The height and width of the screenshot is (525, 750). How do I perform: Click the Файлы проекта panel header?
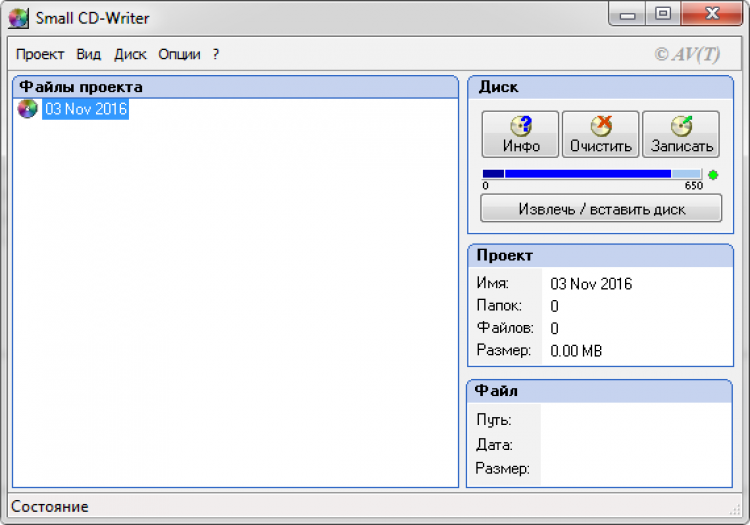[236, 87]
